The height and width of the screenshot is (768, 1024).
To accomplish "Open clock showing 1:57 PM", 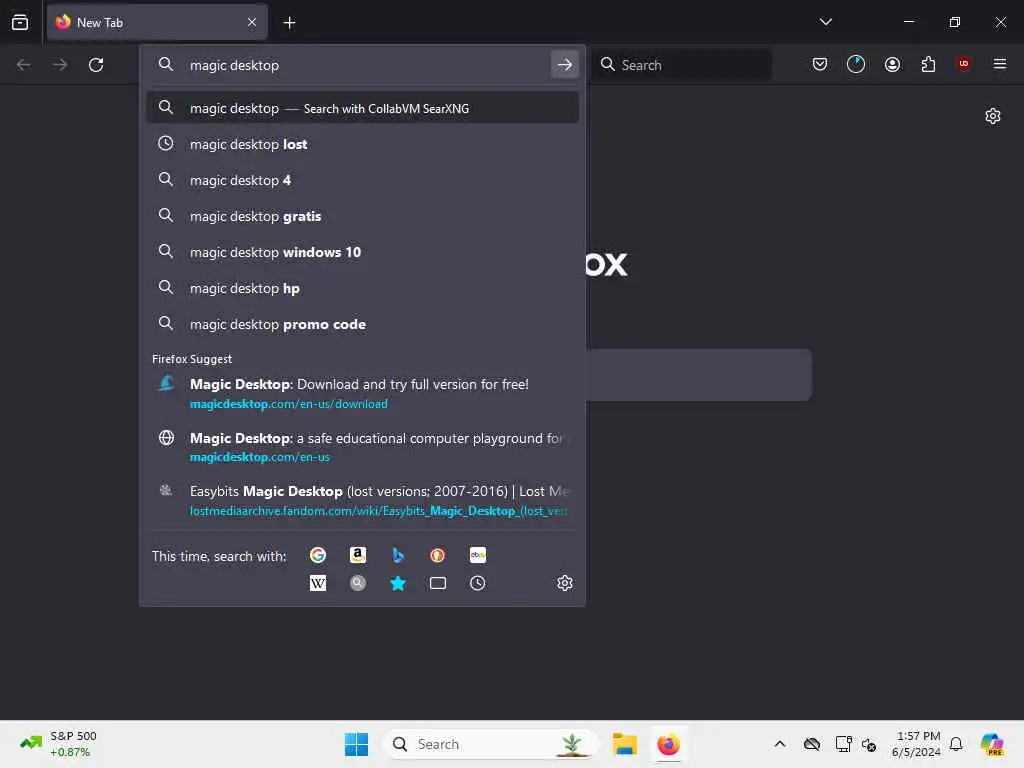I will 916,744.
